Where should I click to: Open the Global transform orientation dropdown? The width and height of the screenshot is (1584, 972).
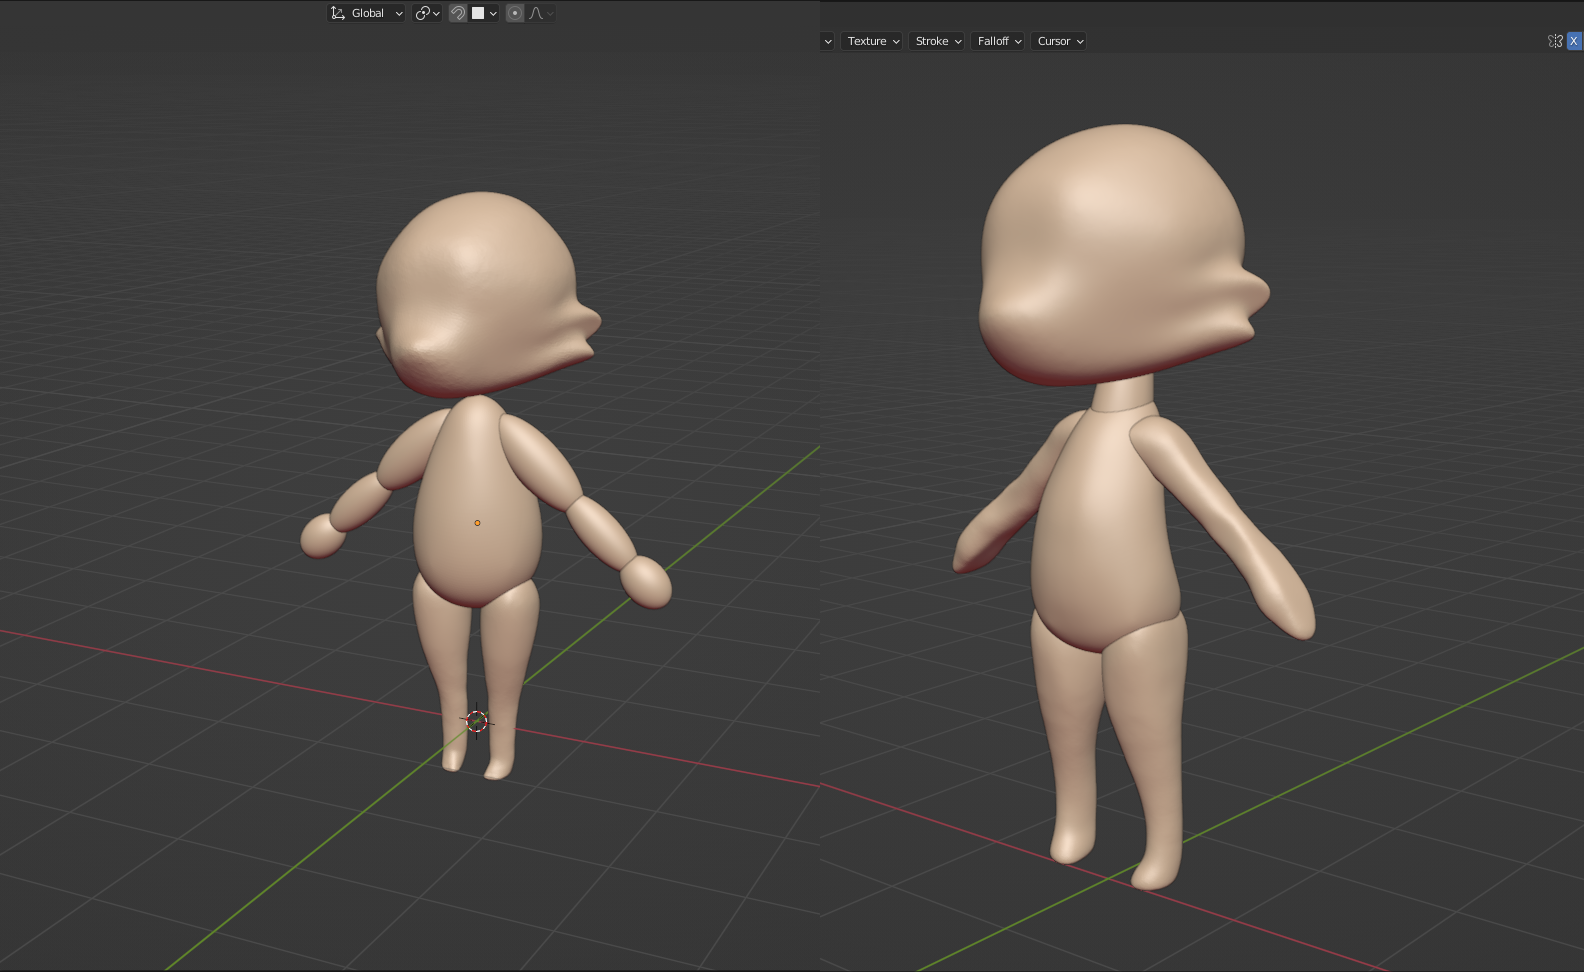point(366,13)
